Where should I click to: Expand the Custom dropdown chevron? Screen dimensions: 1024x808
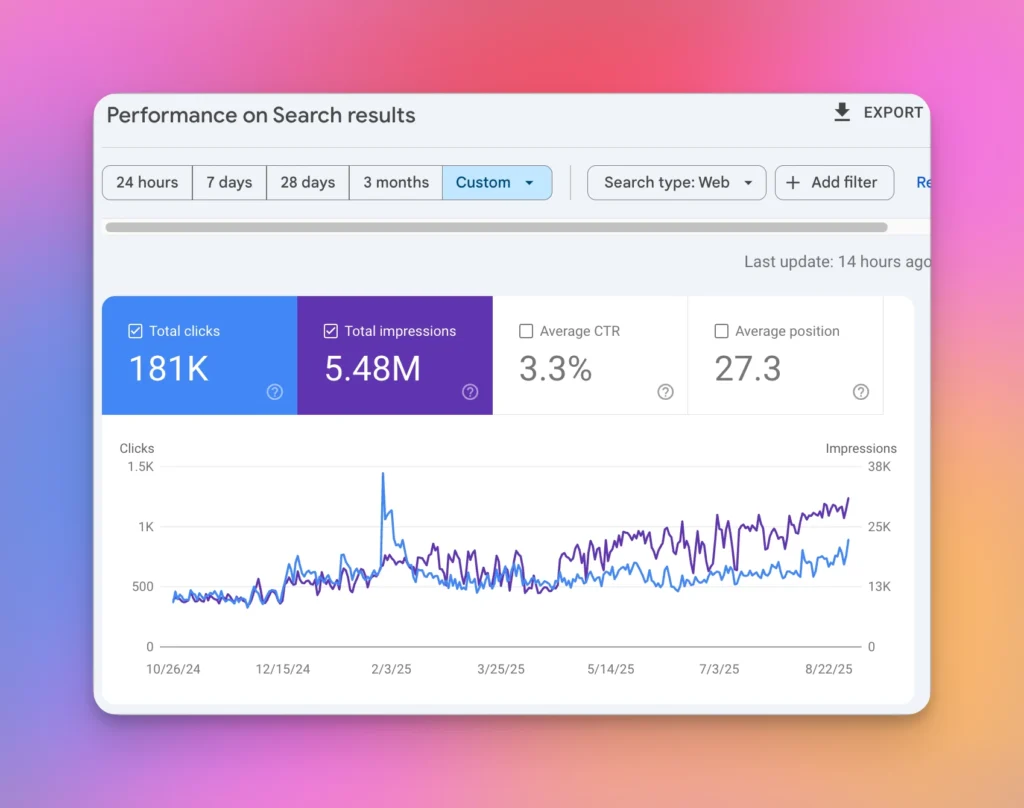point(529,183)
